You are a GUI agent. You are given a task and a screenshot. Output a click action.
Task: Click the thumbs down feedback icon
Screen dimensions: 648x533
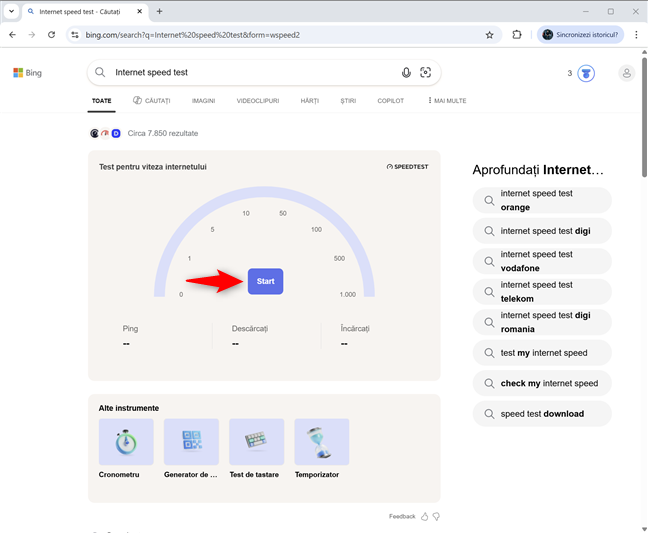point(436,517)
